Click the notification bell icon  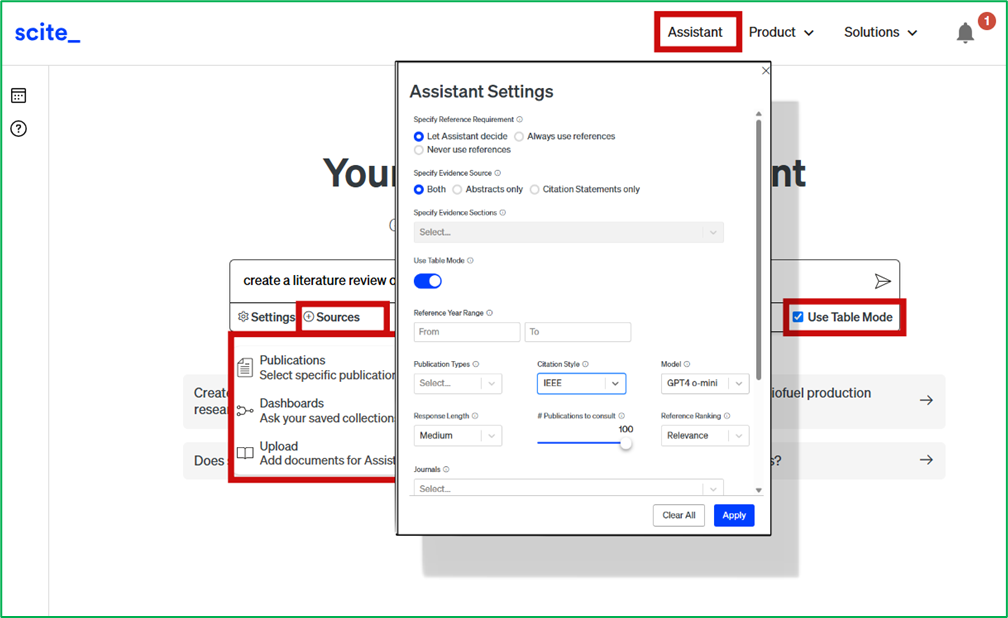965,34
